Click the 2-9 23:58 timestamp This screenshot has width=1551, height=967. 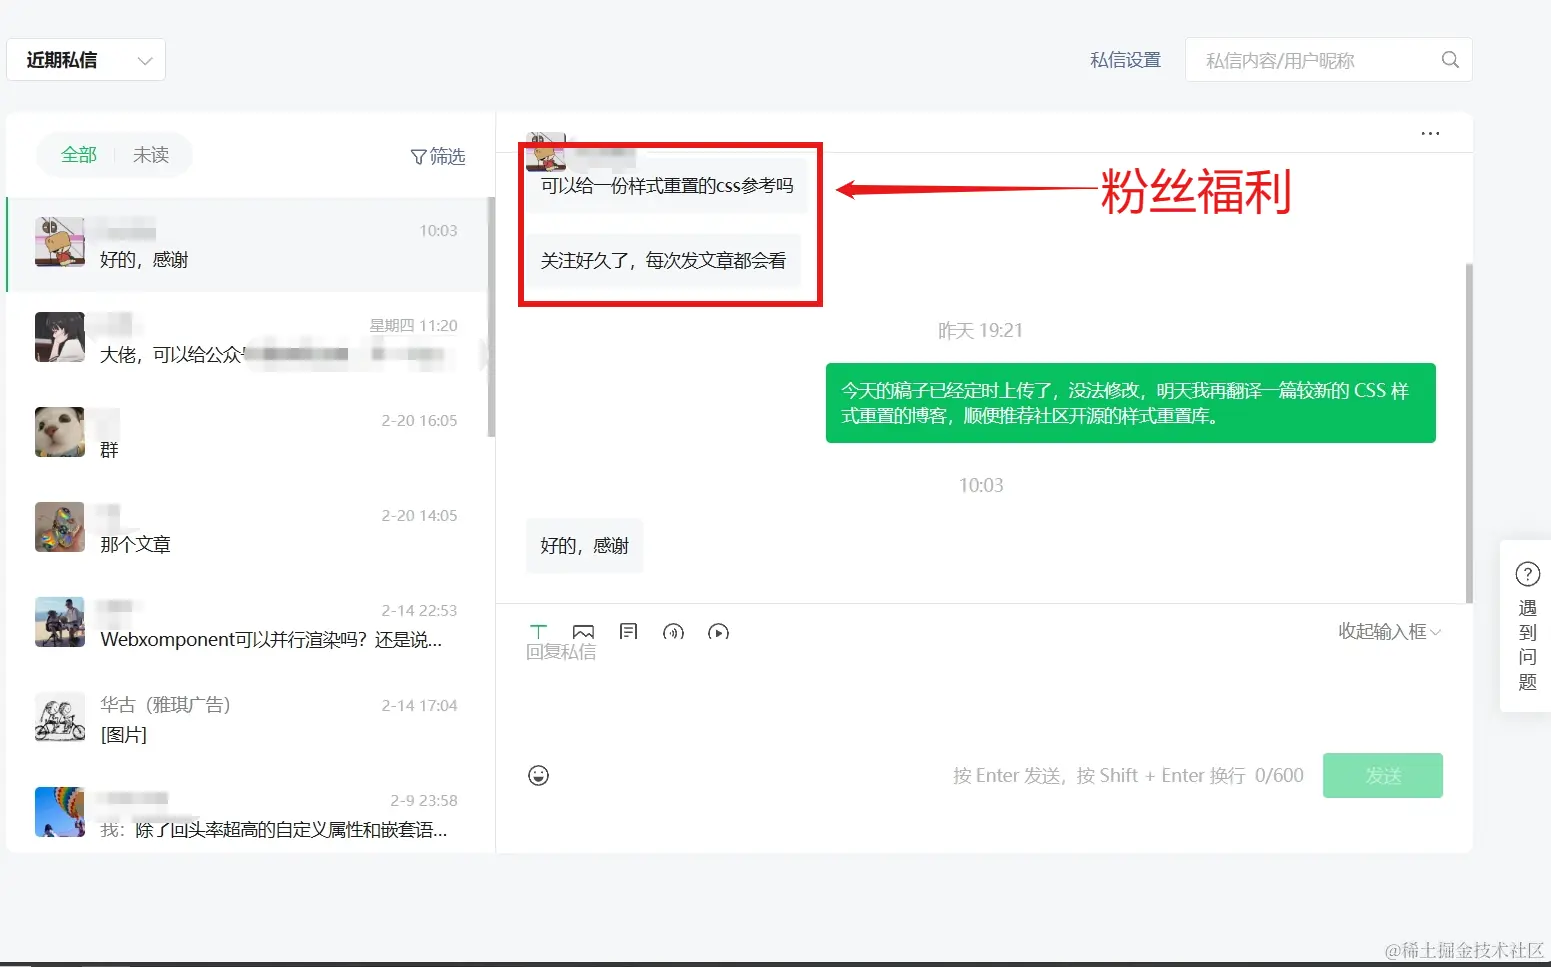424,801
